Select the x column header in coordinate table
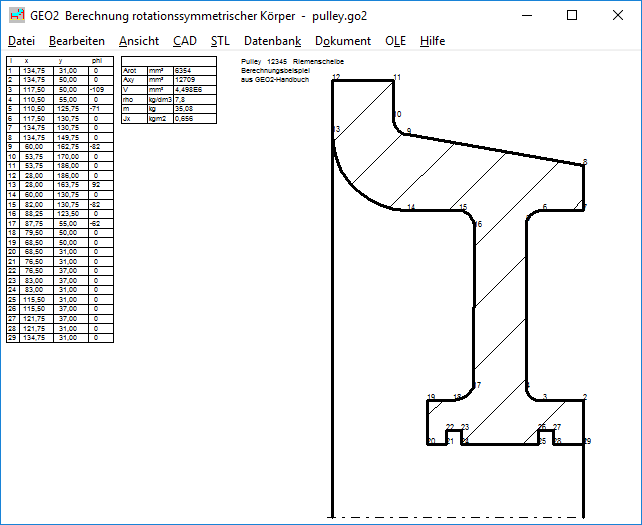Screen dimensions: 642x525 [x=26, y=61]
